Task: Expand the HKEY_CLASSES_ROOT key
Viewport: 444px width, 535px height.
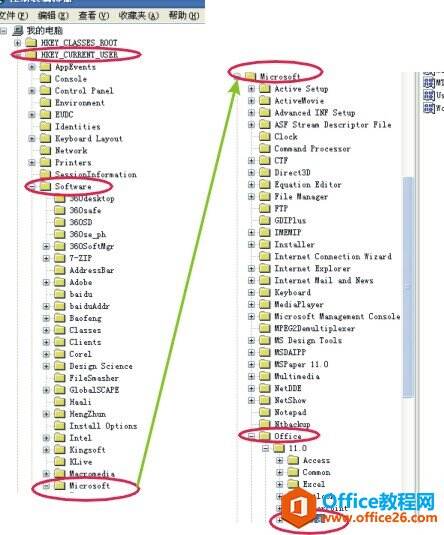Action: (18, 43)
